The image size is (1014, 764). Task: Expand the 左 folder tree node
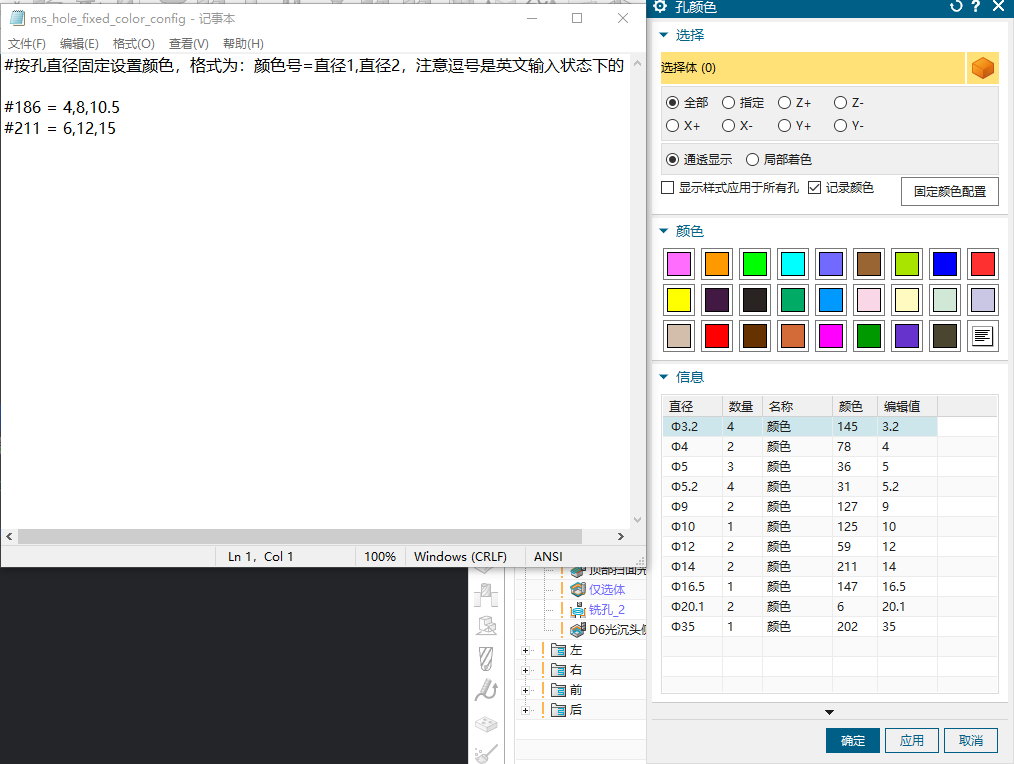525,650
